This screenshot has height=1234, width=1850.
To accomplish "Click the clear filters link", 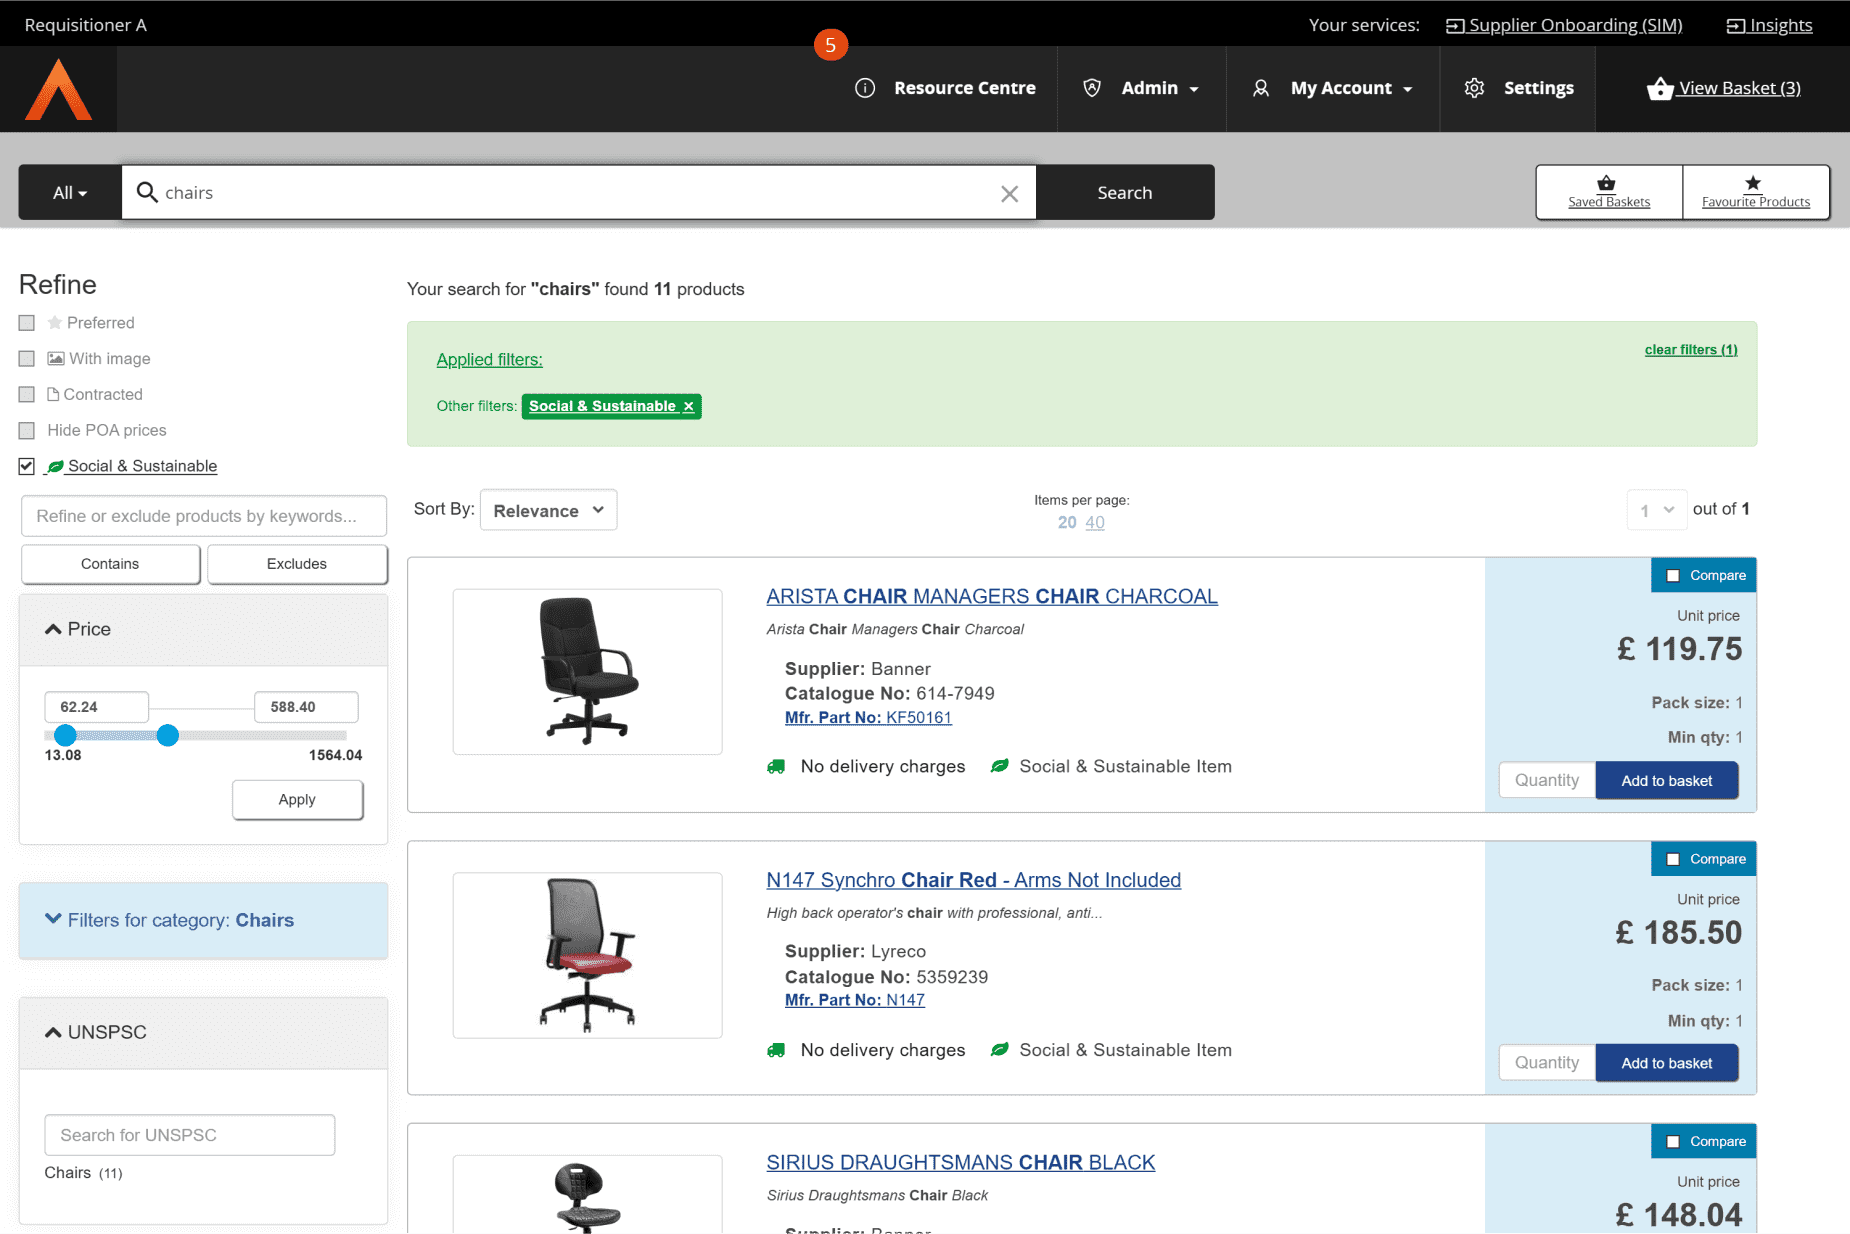I will pos(1690,350).
